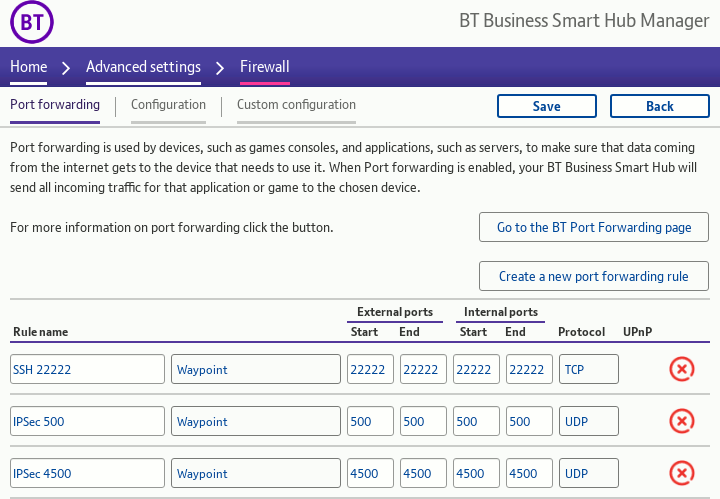This screenshot has height=499, width=720.
Task: Click the 'External ports' header
Action: pyautogui.click(x=395, y=312)
